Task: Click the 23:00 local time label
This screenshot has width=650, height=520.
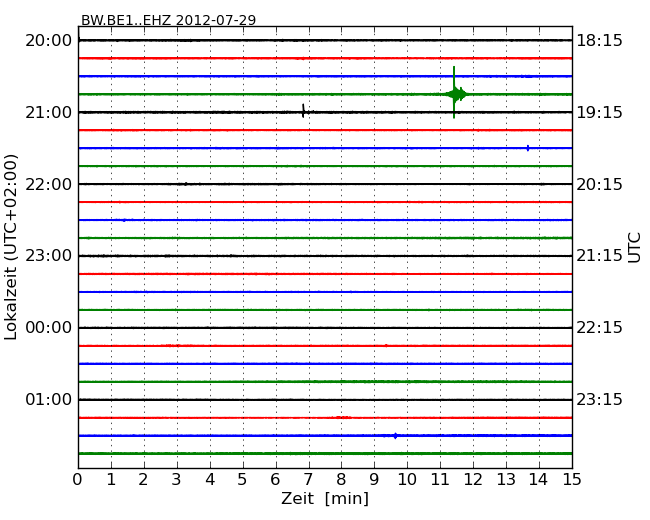Action: [x=49, y=256]
